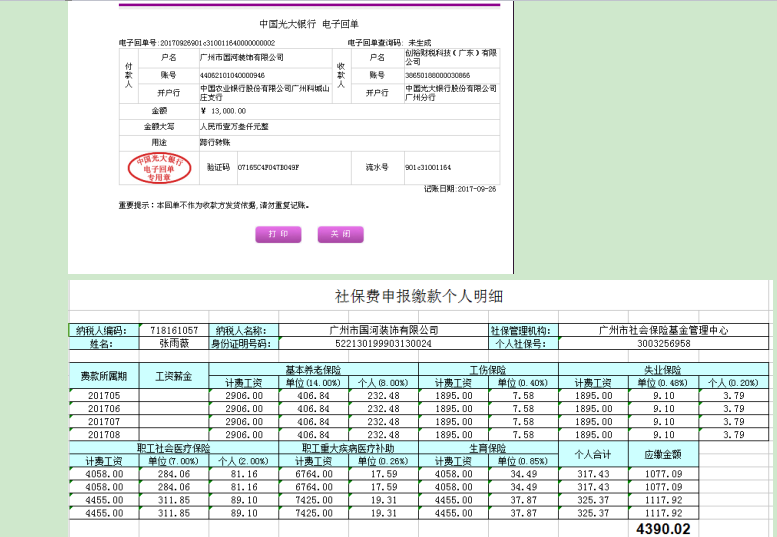777x537 pixels.
Task: Select the 社保费申报缴款个人明细 sheet title
Action: 419,296
